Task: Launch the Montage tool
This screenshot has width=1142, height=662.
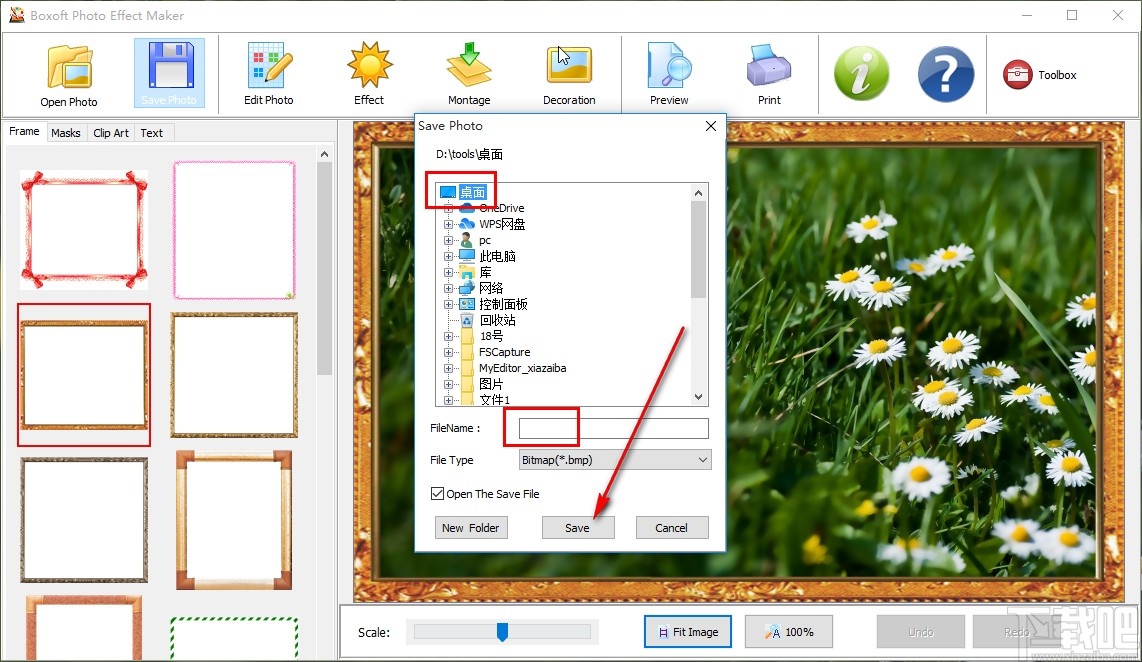Action: point(469,74)
